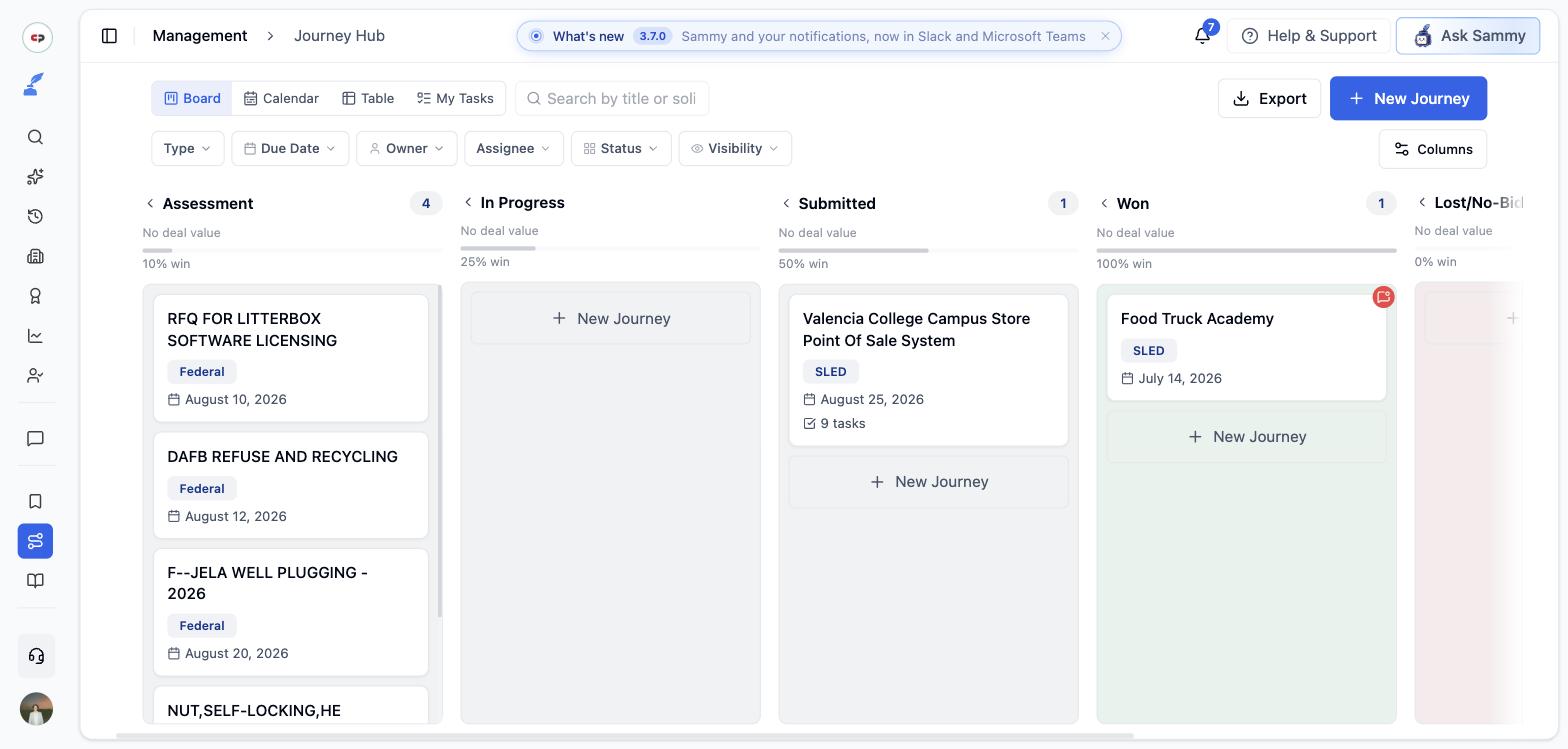Collapse the Submitted column
The width and height of the screenshot is (1568, 749).
(x=786, y=204)
